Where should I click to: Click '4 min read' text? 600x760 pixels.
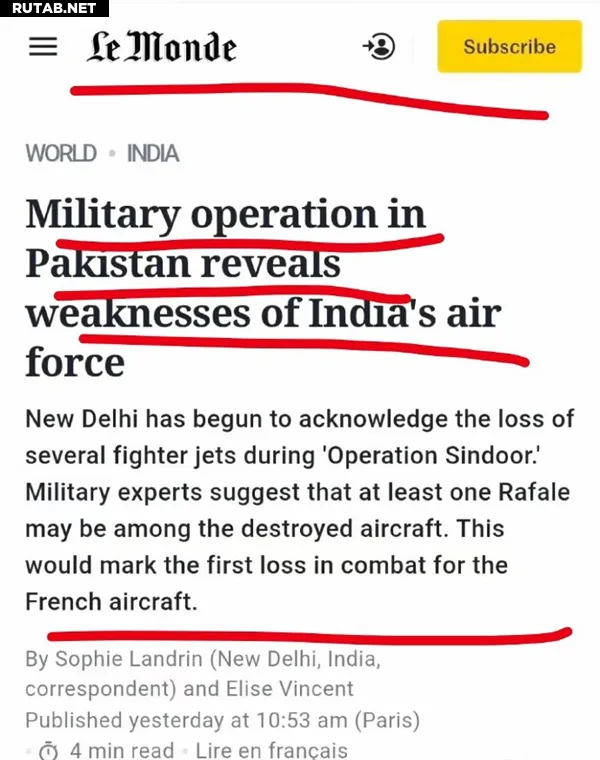[122, 750]
